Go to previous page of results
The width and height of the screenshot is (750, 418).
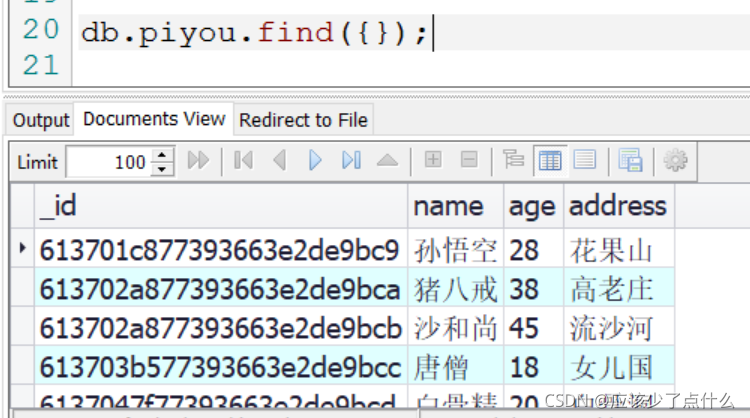[279, 161]
